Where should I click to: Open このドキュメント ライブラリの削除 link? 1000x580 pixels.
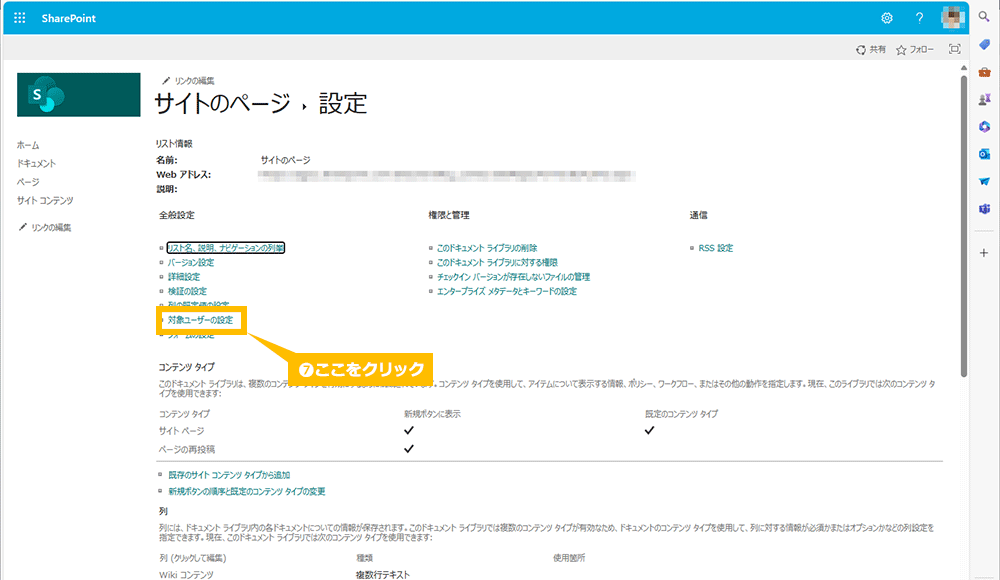click(x=487, y=248)
